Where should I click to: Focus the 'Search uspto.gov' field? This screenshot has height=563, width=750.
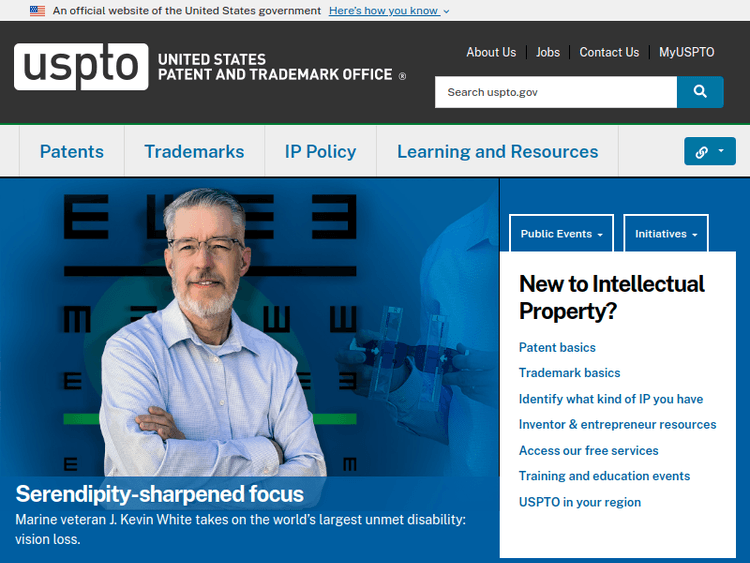point(556,92)
